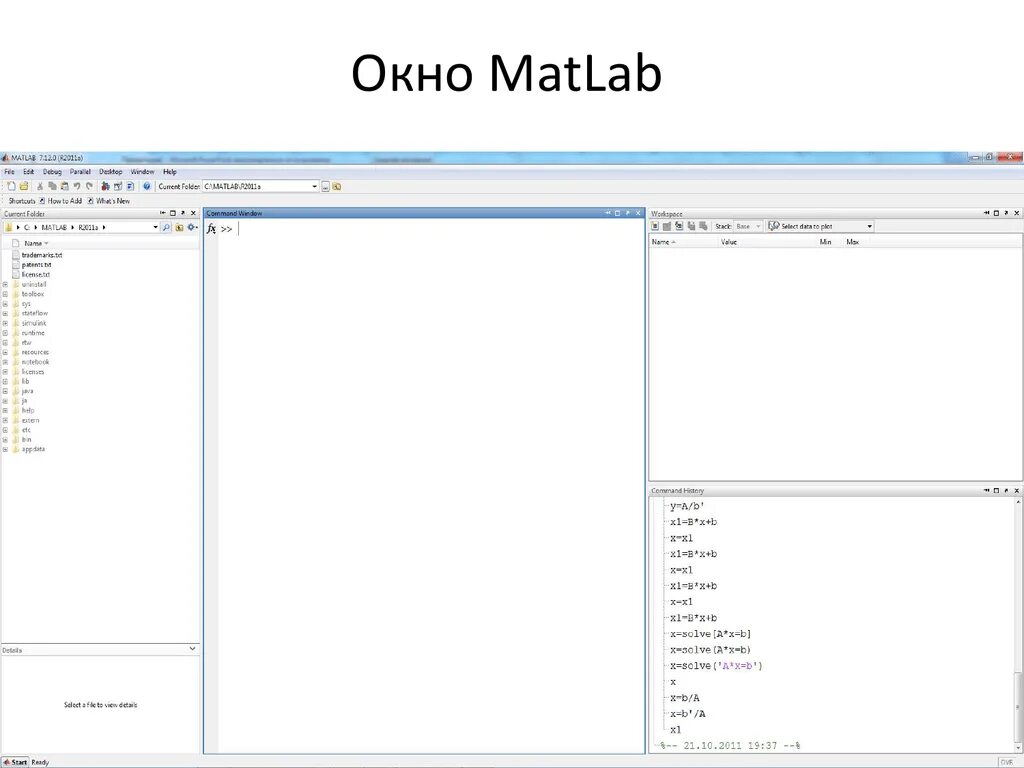
Task: Click the search icon in Current Folder
Action: 166,227
